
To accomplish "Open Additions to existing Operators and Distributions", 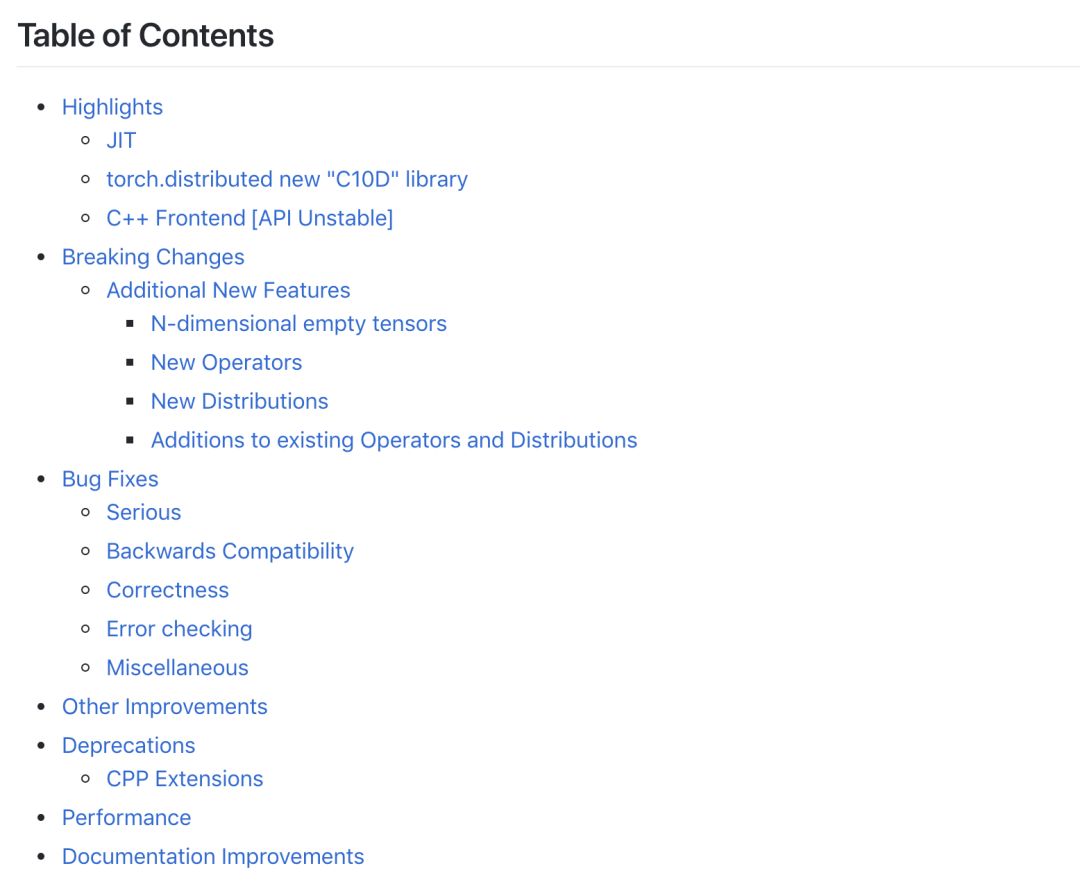I will (x=394, y=441).
